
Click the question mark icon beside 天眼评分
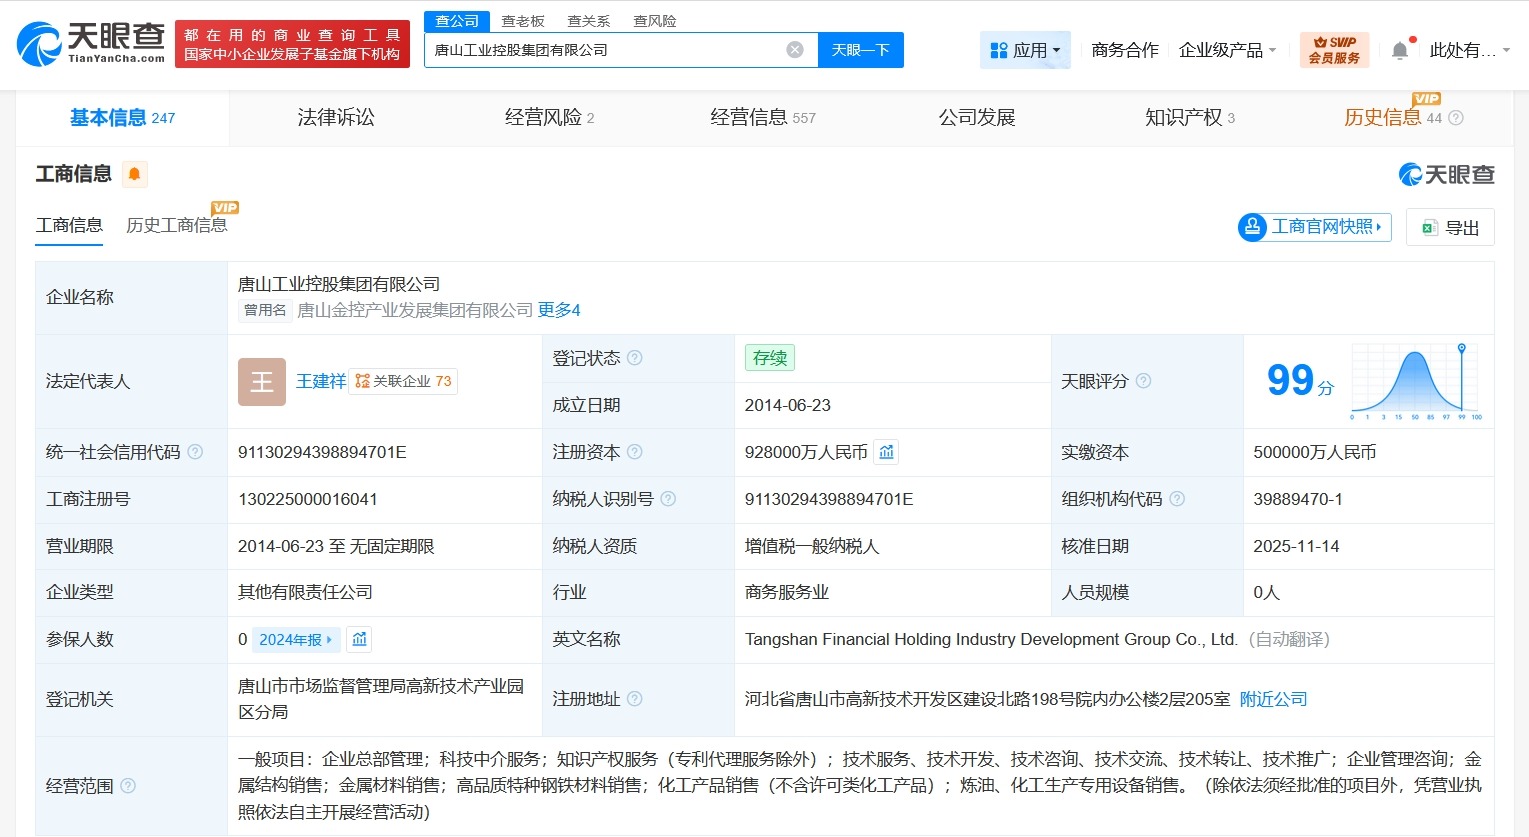pos(1144,381)
